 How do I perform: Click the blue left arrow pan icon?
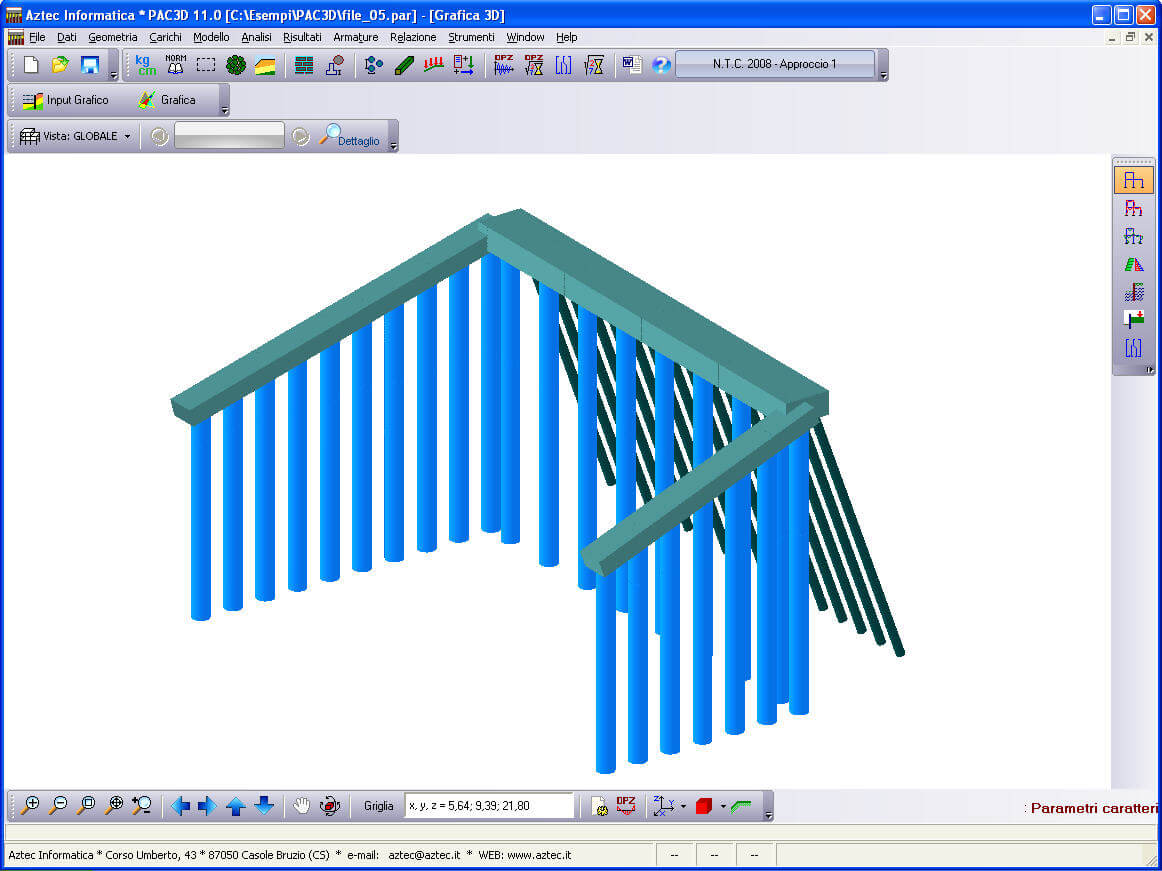(x=180, y=806)
